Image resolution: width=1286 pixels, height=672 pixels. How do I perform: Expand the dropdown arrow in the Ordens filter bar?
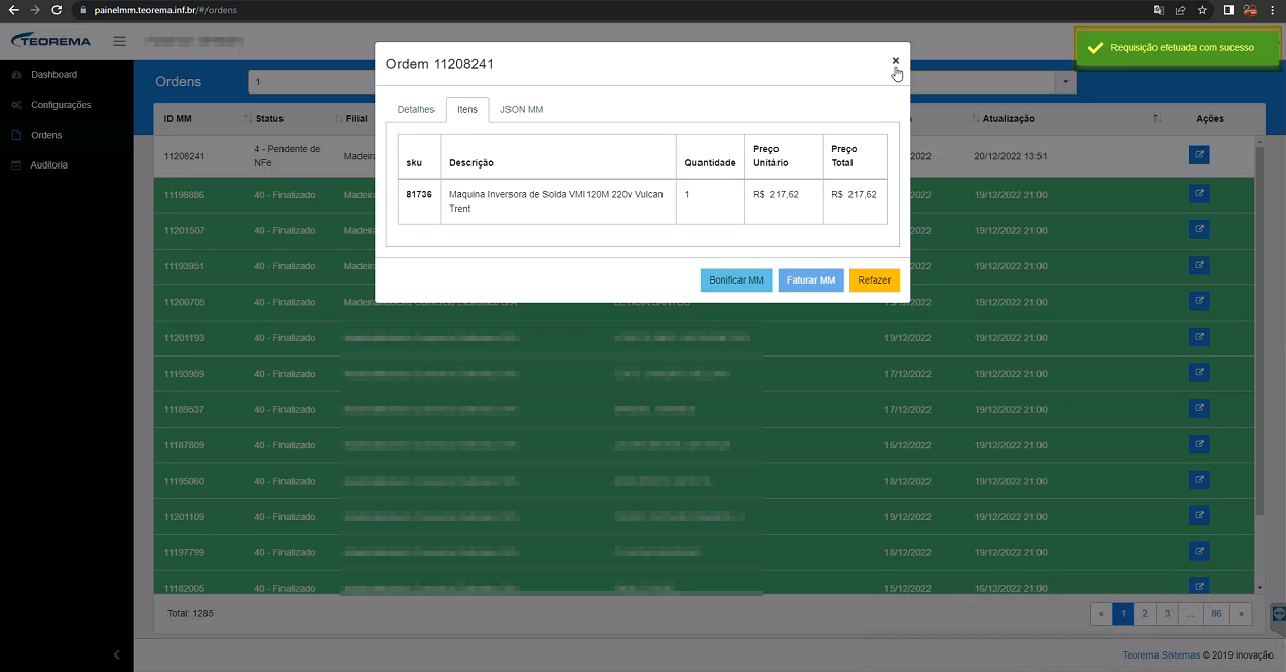pyautogui.click(x=1066, y=82)
